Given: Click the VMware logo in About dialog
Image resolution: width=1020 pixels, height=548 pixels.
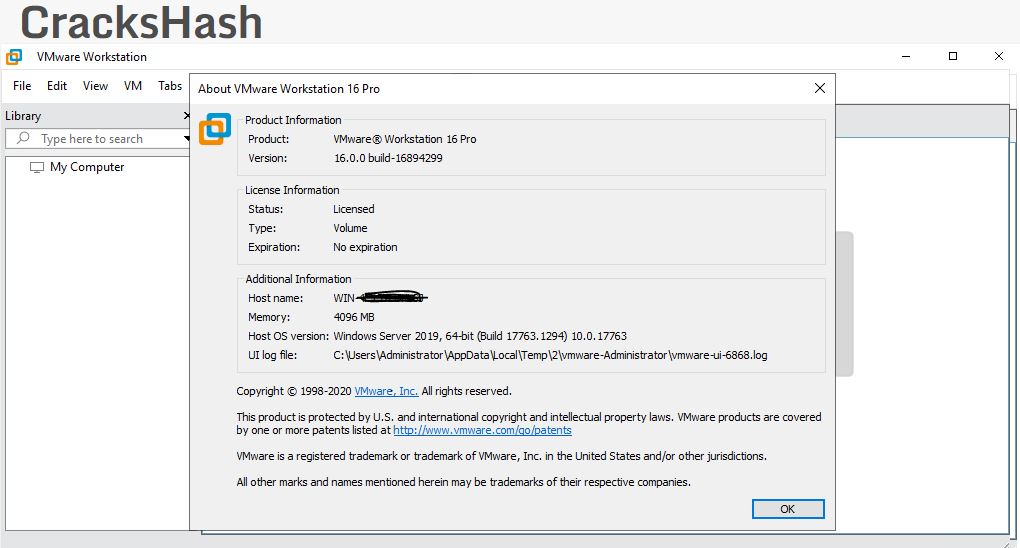Looking at the screenshot, I should point(214,130).
